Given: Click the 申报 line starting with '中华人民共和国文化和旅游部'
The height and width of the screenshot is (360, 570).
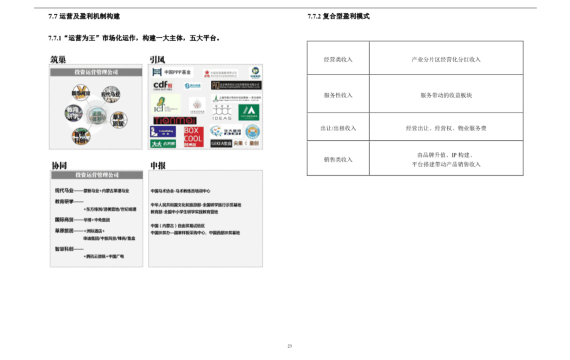Looking at the screenshot, I should (x=196, y=205).
